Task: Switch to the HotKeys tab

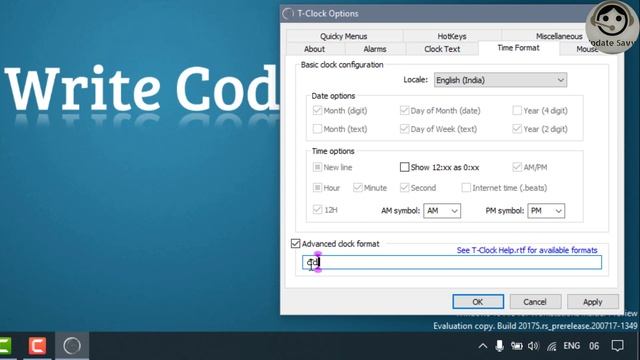Action: pyautogui.click(x=452, y=36)
